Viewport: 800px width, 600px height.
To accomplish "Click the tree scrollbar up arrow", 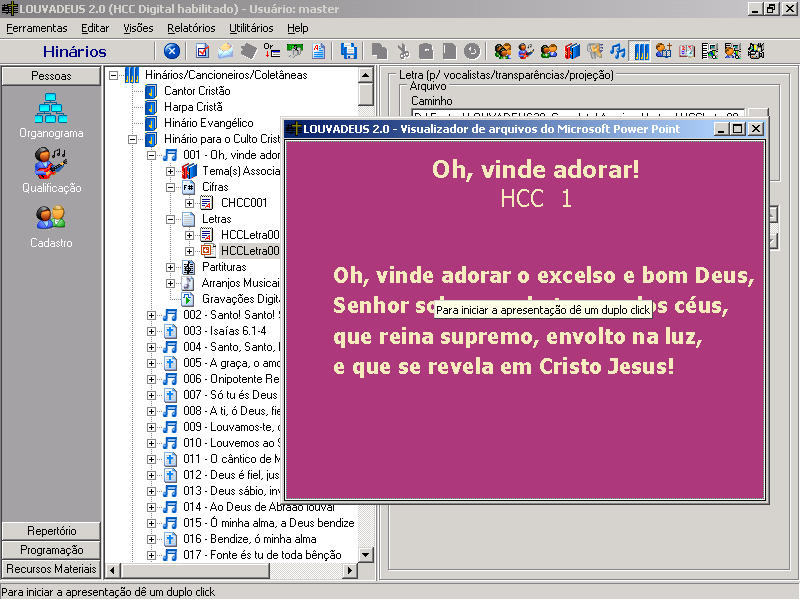I will 365,75.
